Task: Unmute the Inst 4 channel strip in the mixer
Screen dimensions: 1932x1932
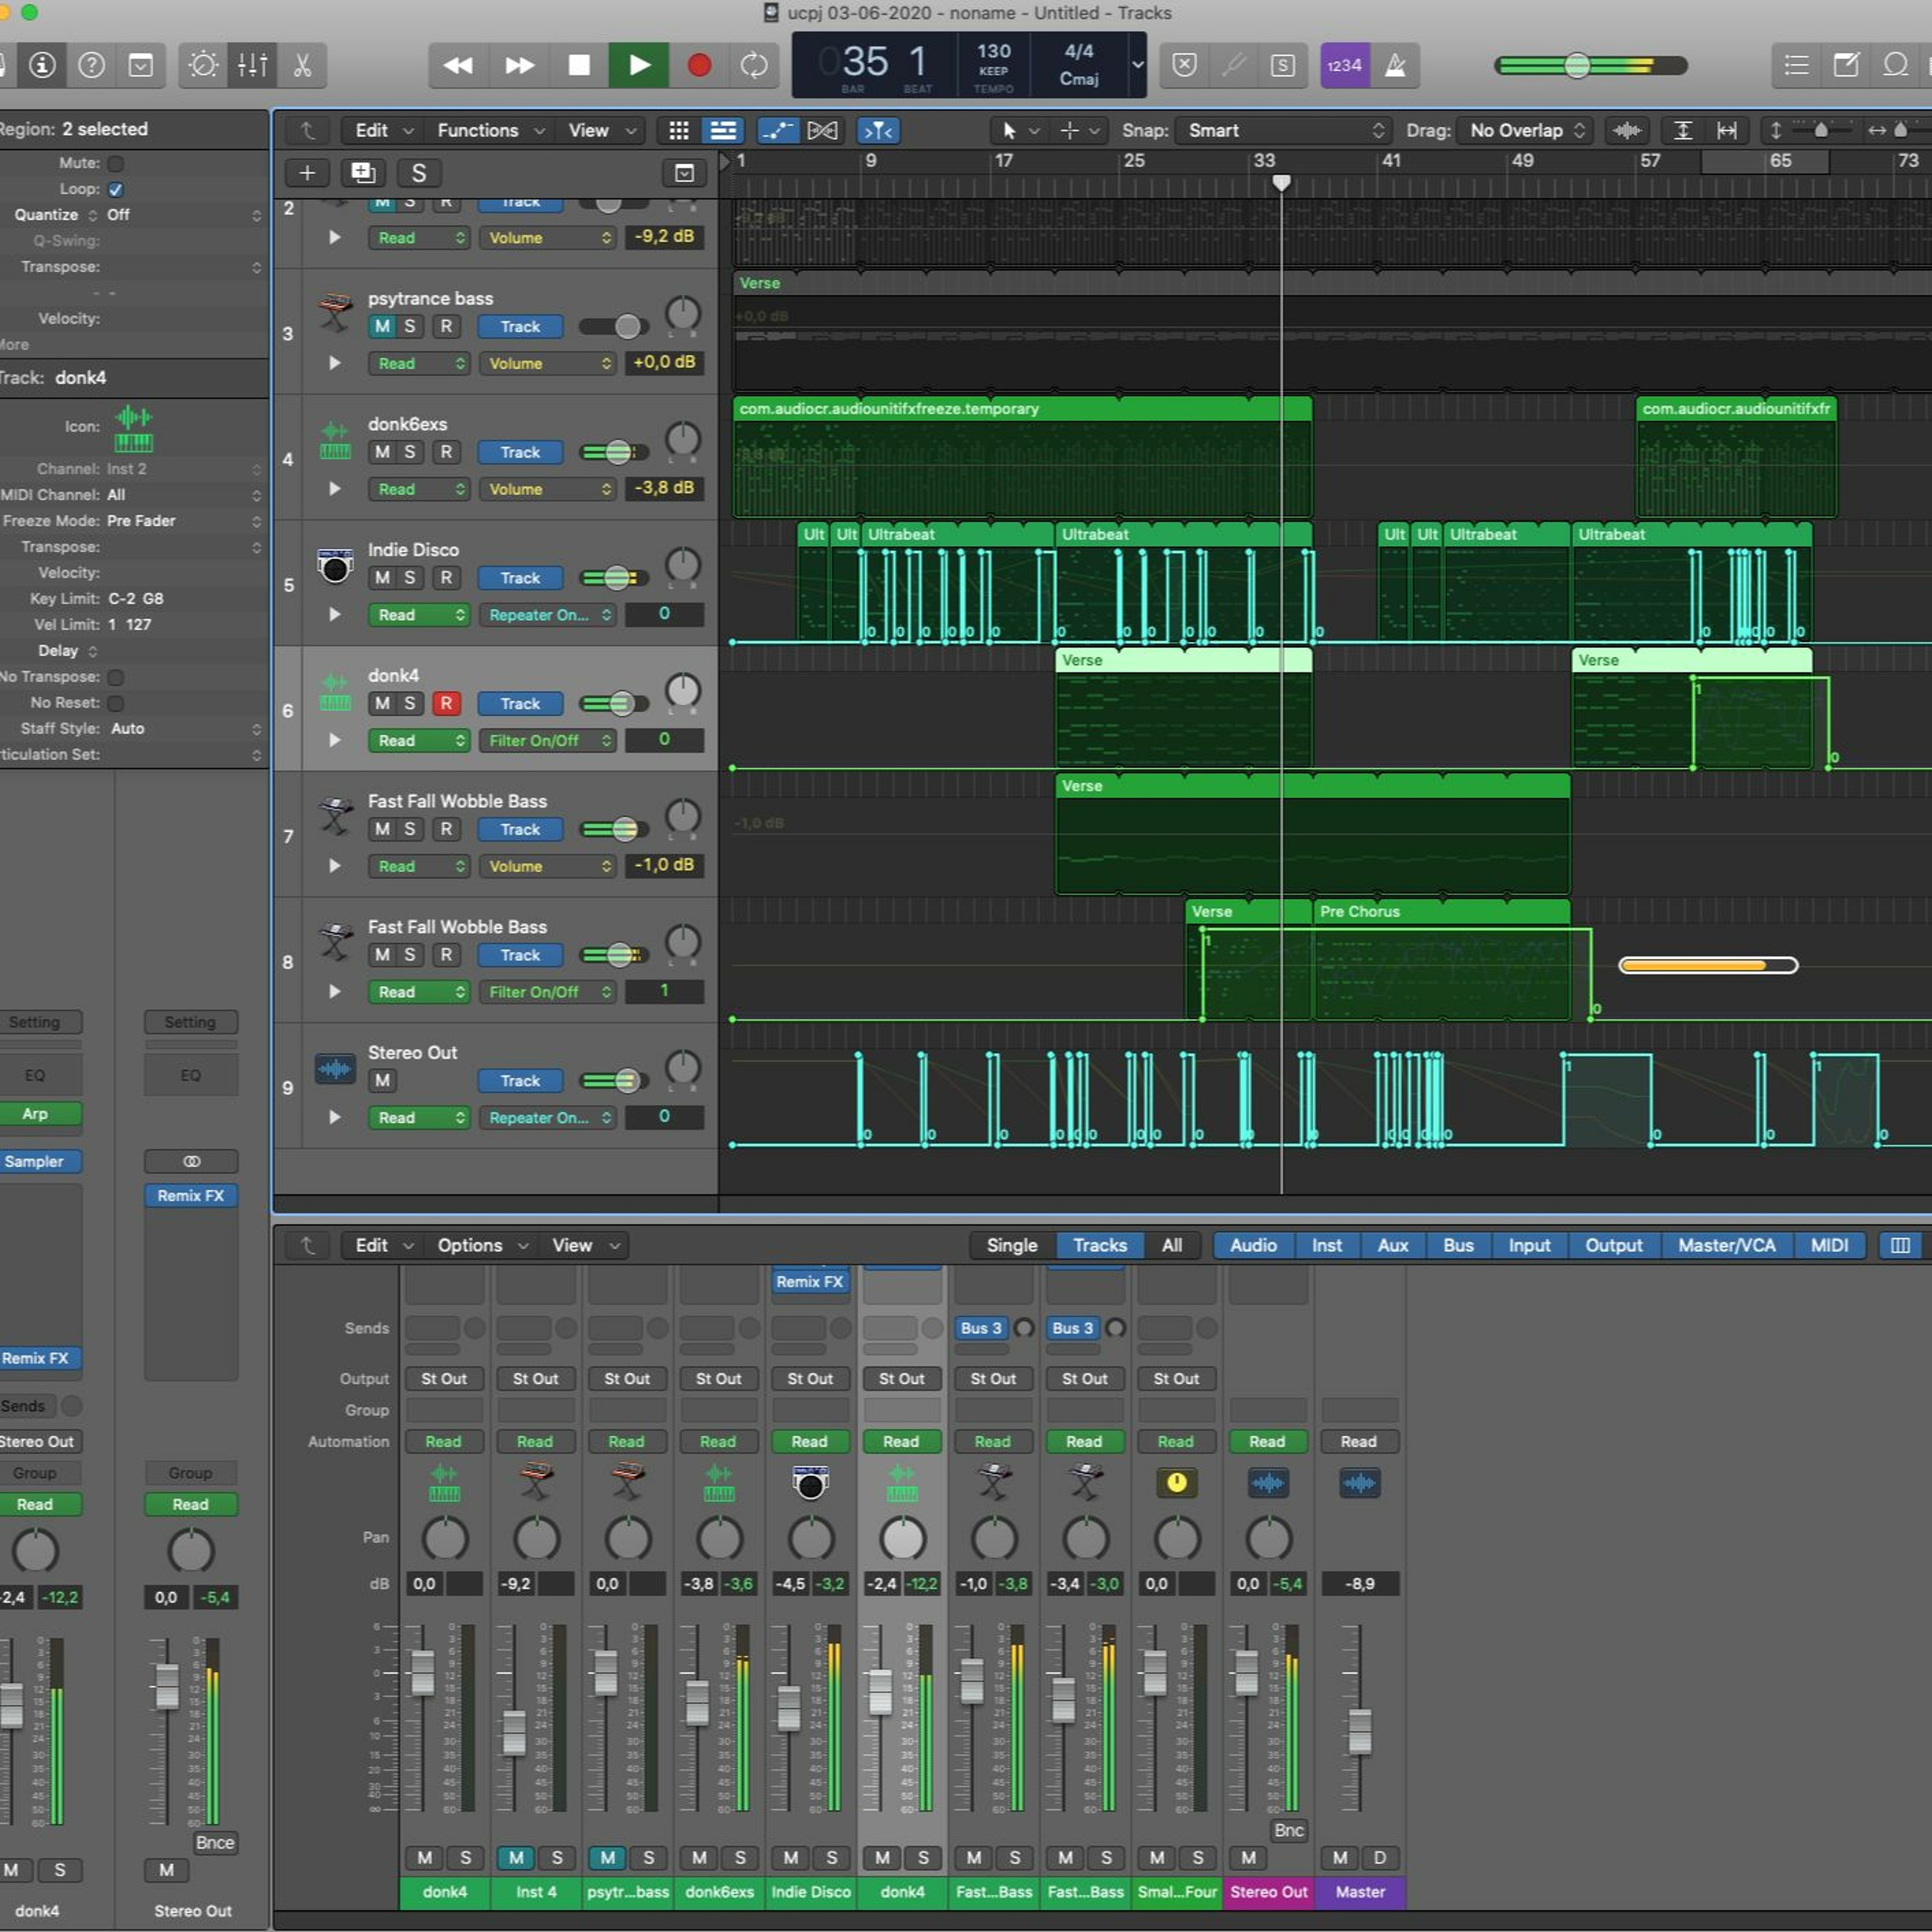Action: [x=516, y=1857]
